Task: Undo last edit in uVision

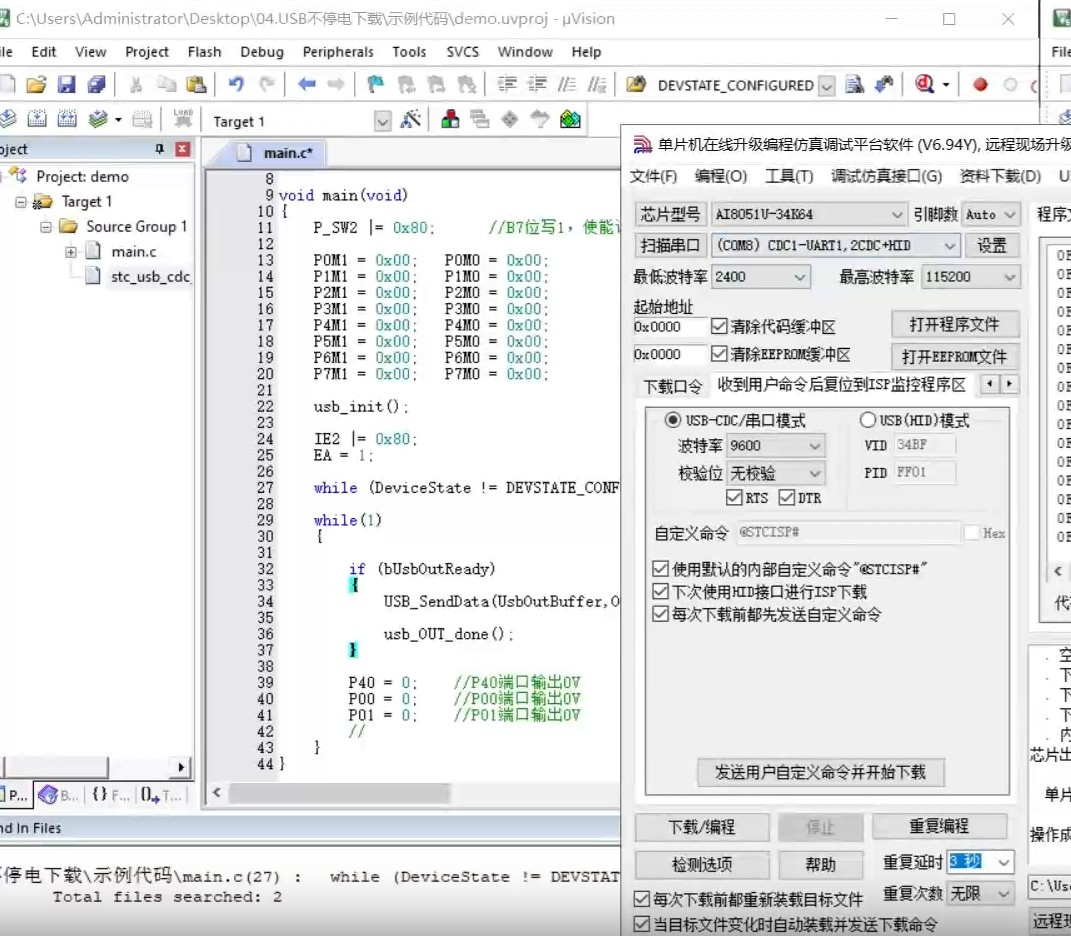Action: point(236,85)
